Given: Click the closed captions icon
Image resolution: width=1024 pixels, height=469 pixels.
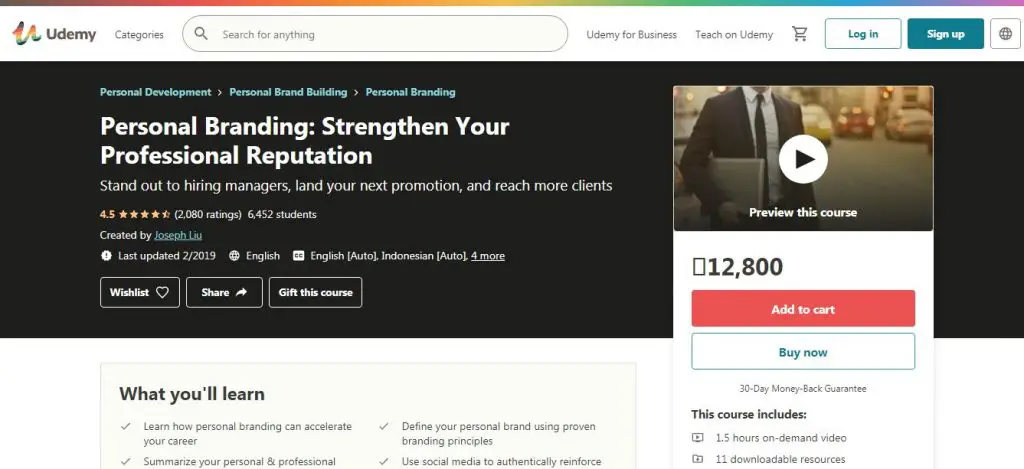Looking at the screenshot, I should pyautogui.click(x=299, y=256).
